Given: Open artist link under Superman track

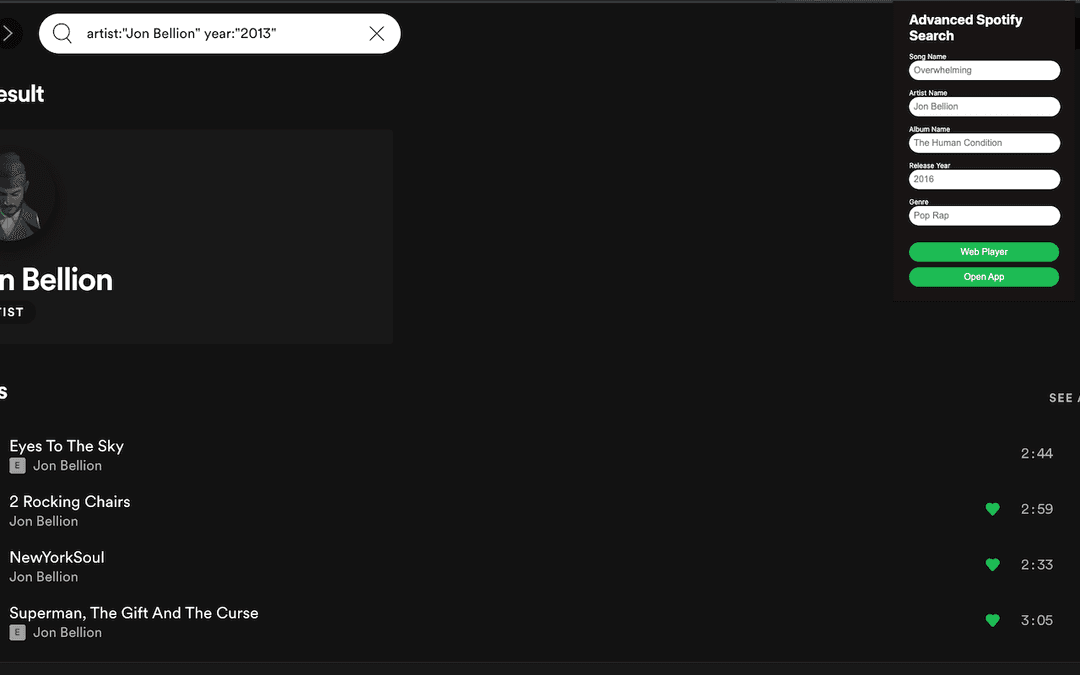Looking at the screenshot, I should [x=68, y=632].
